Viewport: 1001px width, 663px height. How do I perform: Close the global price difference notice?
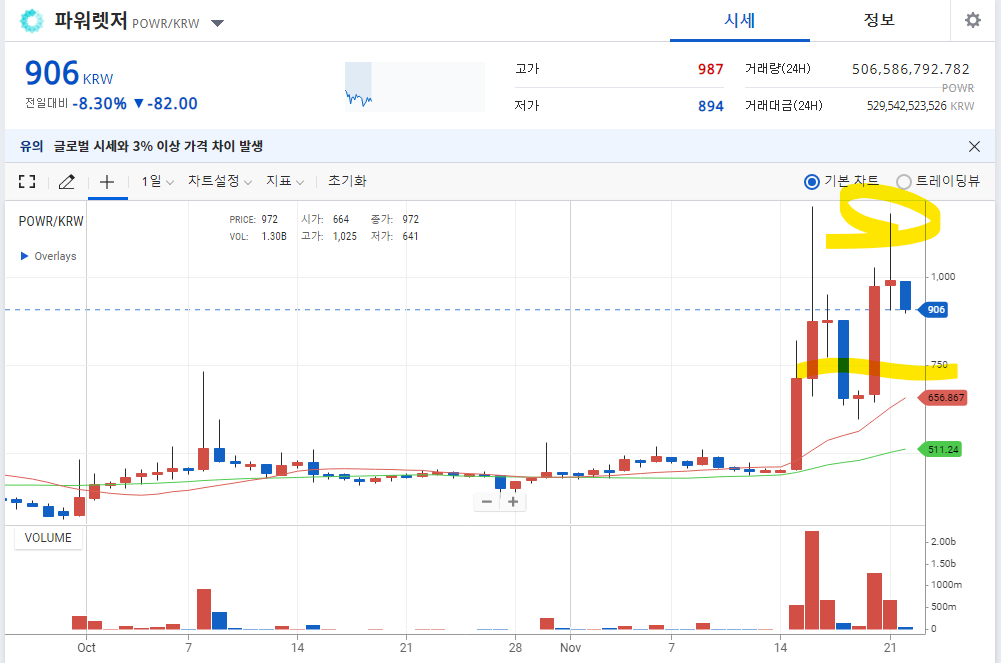click(974, 147)
